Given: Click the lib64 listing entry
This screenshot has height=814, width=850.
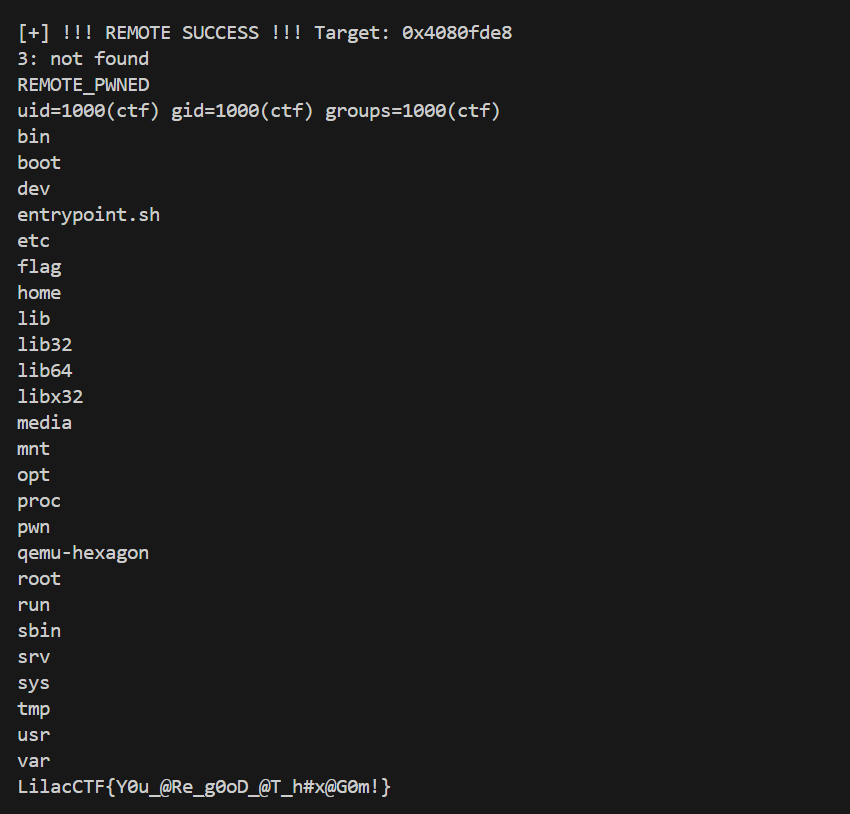Looking at the screenshot, I should tap(44, 371).
